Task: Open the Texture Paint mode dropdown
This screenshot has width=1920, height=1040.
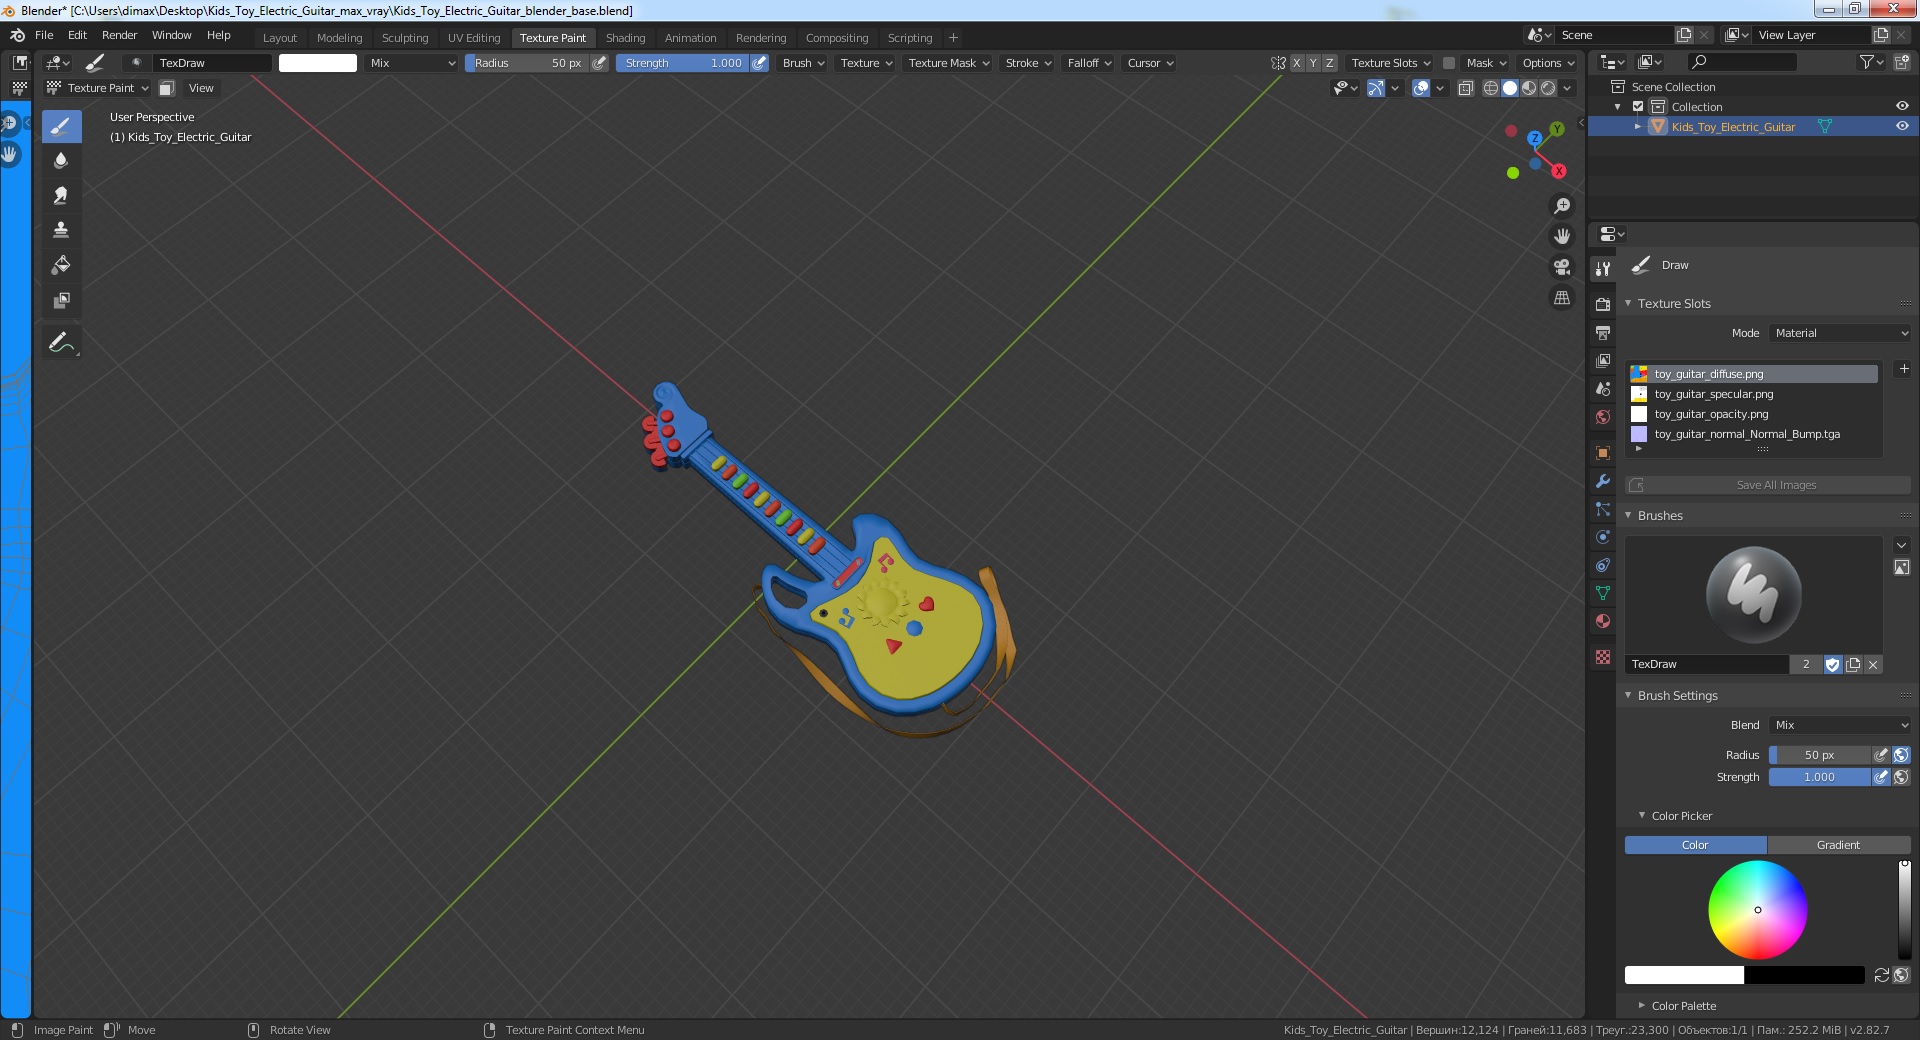Action: point(98,88)
